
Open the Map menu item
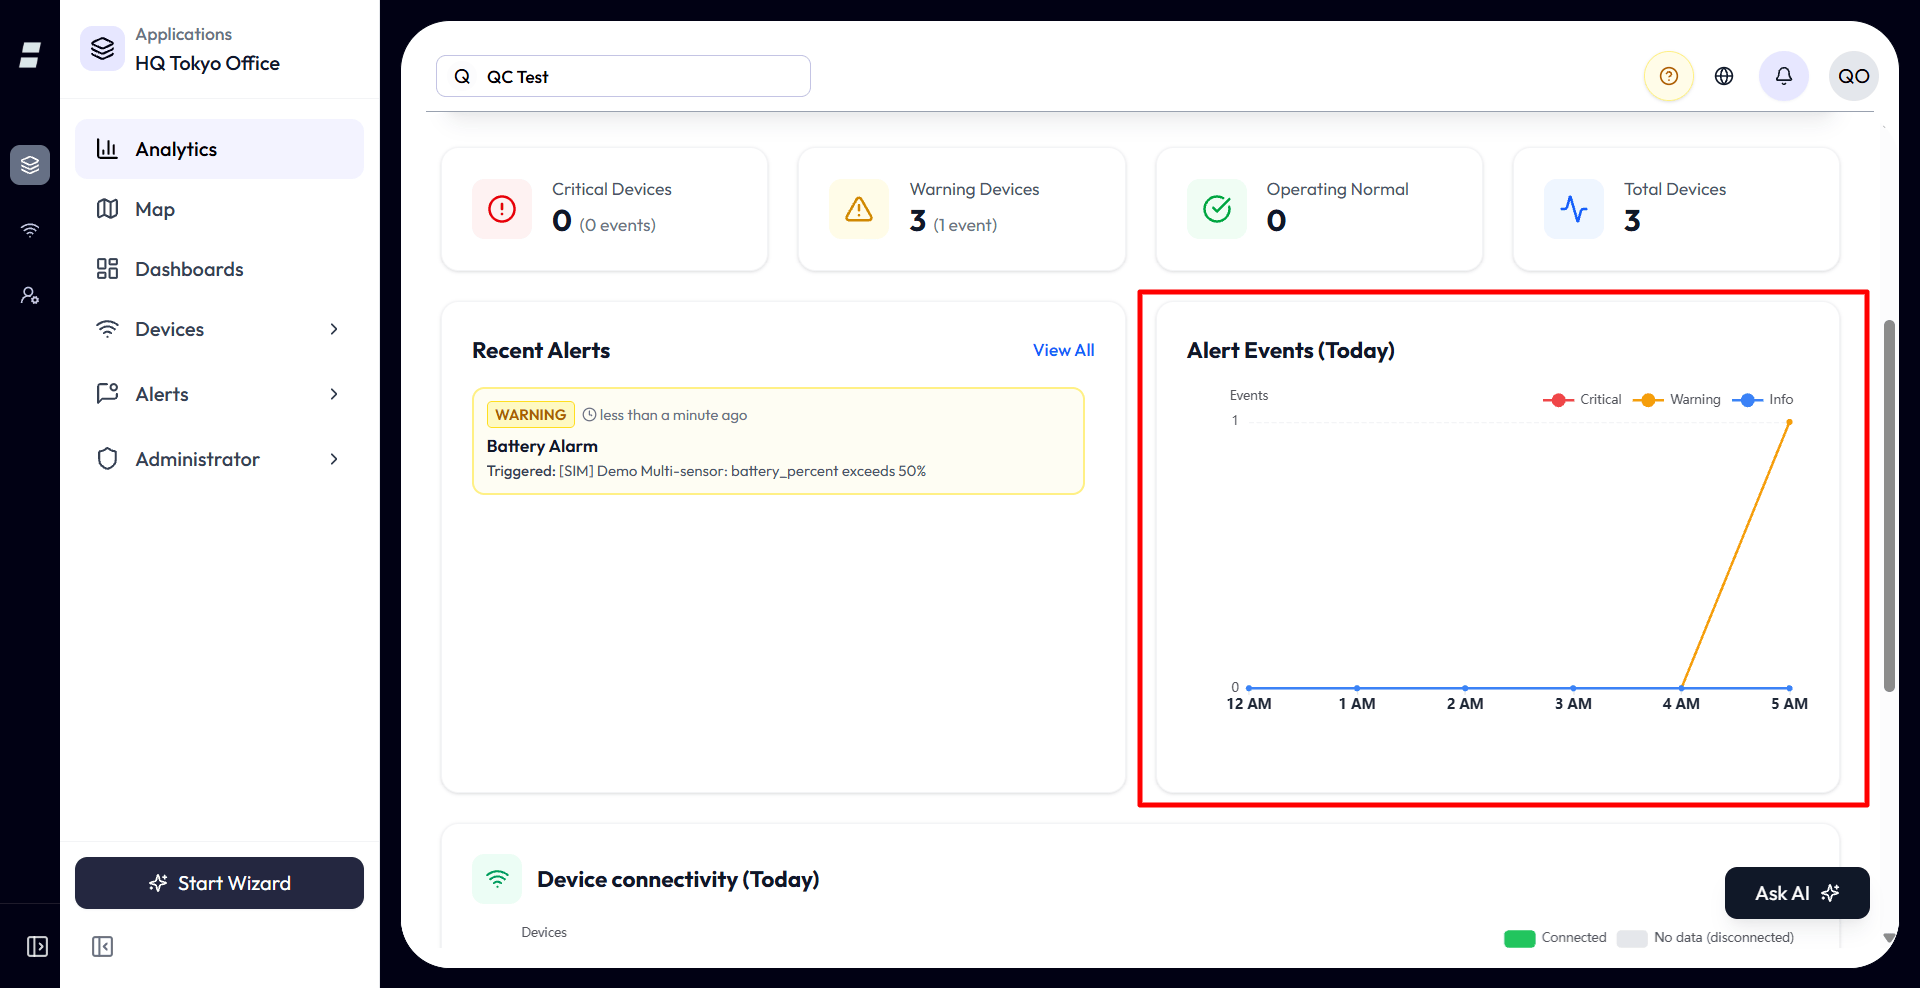219,209
